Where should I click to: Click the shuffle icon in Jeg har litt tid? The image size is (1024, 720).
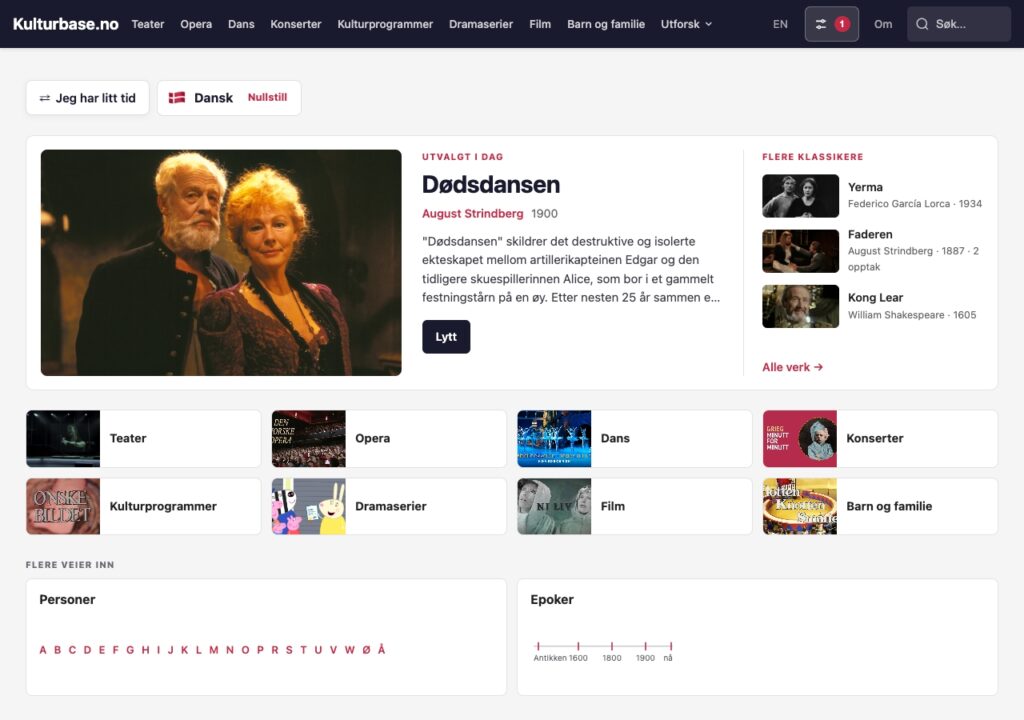pyautogui.click(x=44, y=98)
